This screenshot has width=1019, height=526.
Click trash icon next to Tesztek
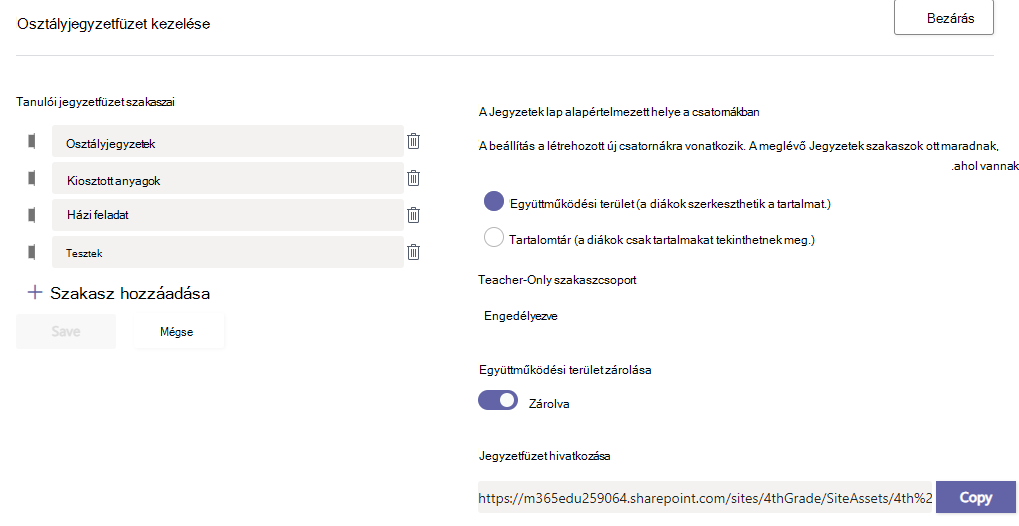tap(413, 252)
